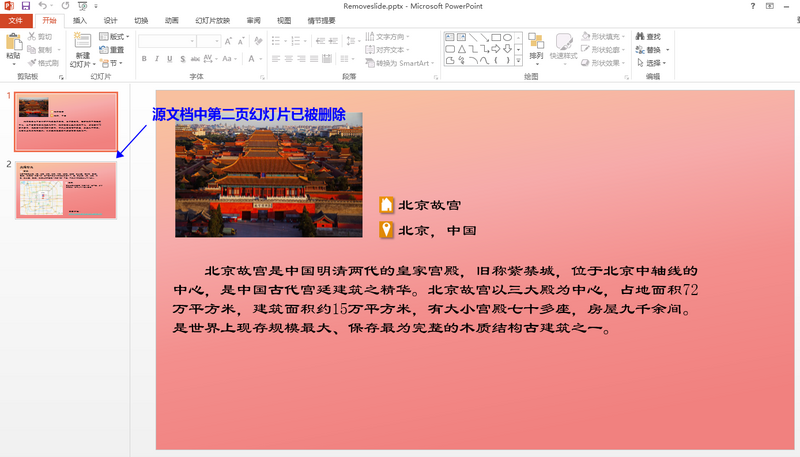Open Customize Quick Access Toolbar dropdown
Screen dimensions: 800x457
tap(96, 6)
